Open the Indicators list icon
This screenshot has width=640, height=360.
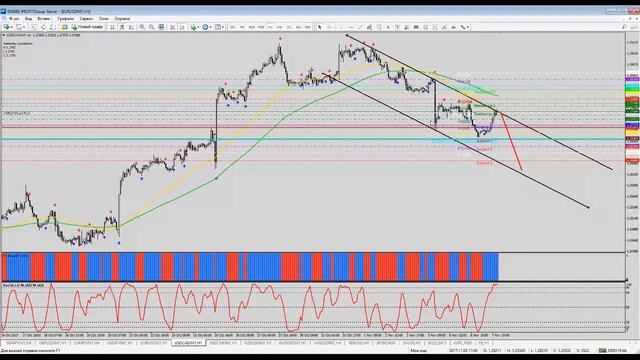[193, 27]
